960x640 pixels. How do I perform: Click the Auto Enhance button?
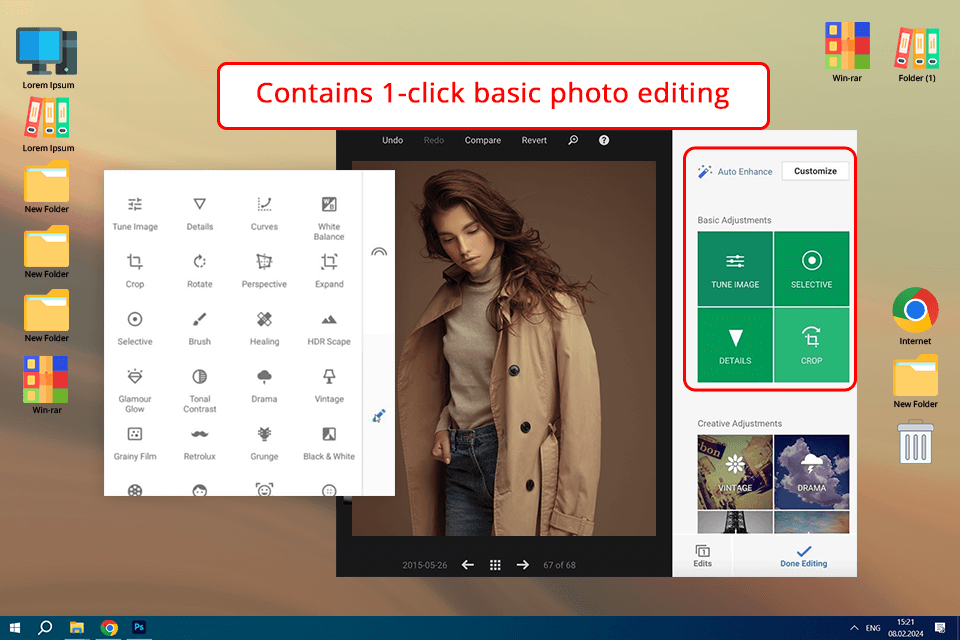(x=735, y=171)
